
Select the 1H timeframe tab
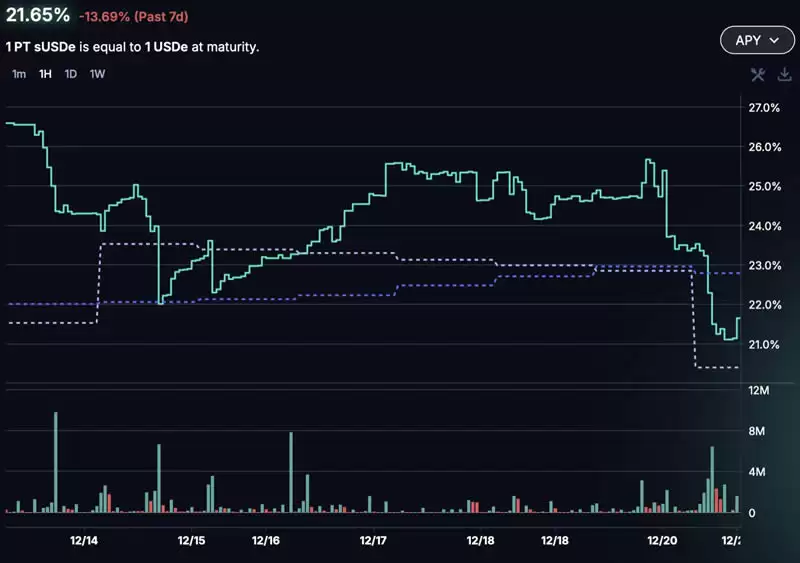point(45,74)
